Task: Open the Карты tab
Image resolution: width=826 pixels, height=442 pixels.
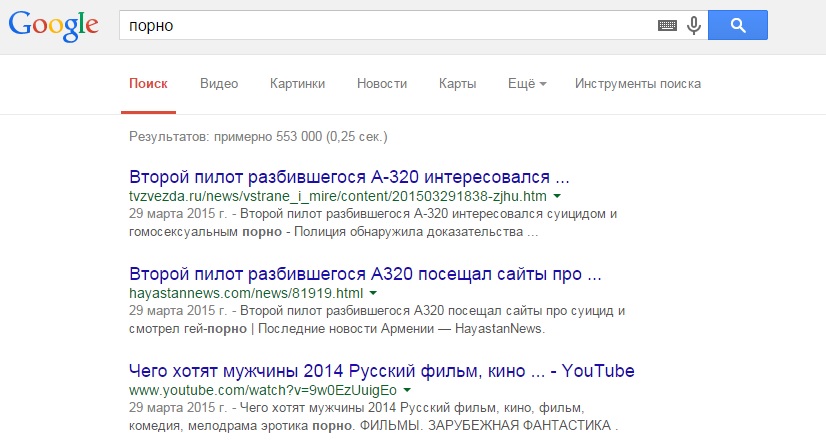Action: pos(457,84)
